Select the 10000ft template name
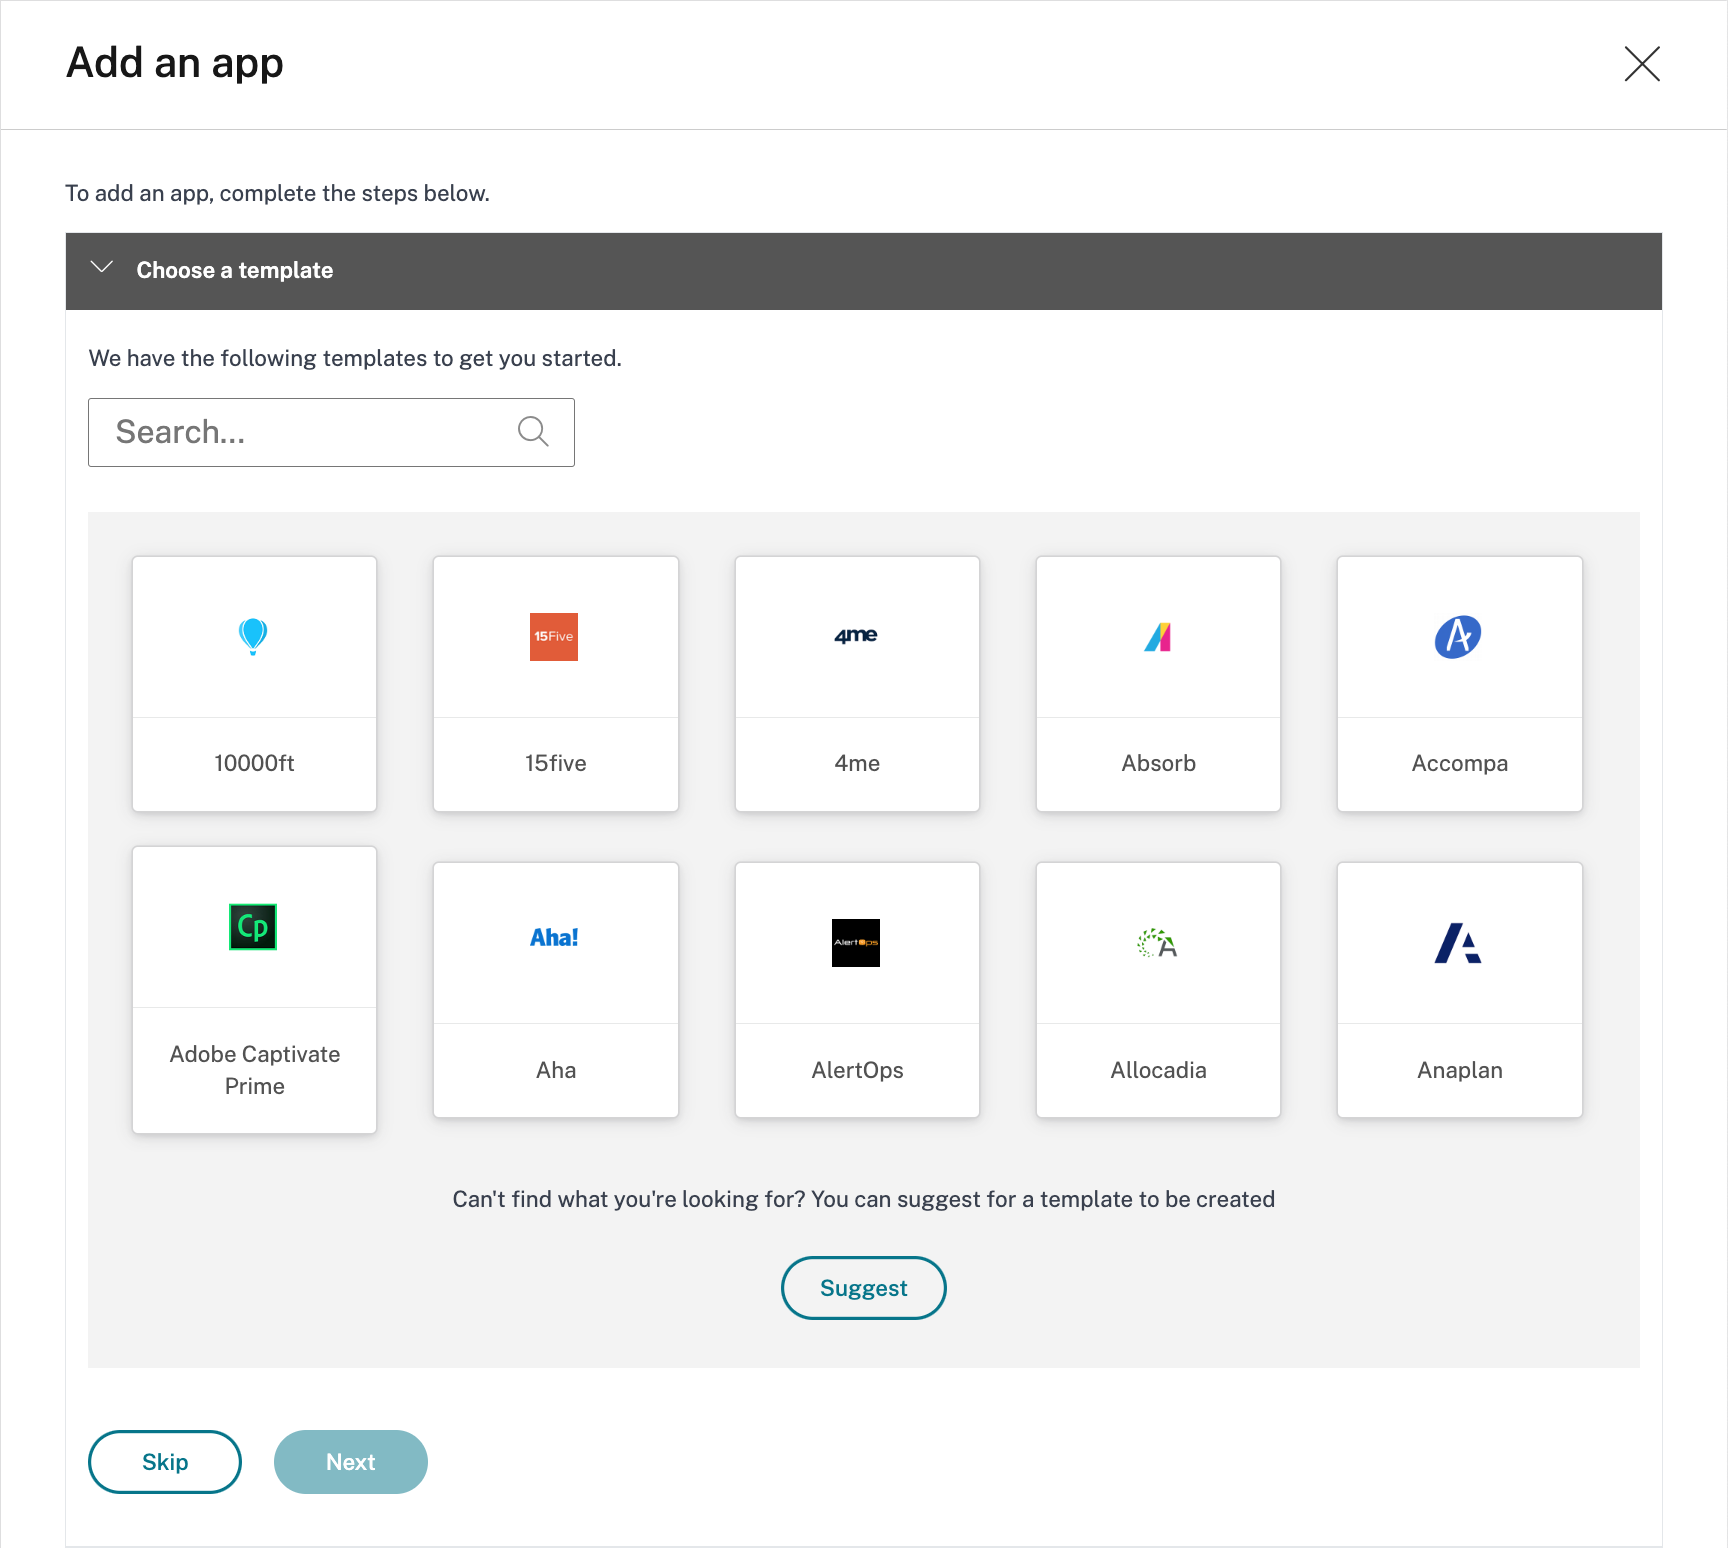This screenshot has height=1548, width=1728. coord(254,763)
